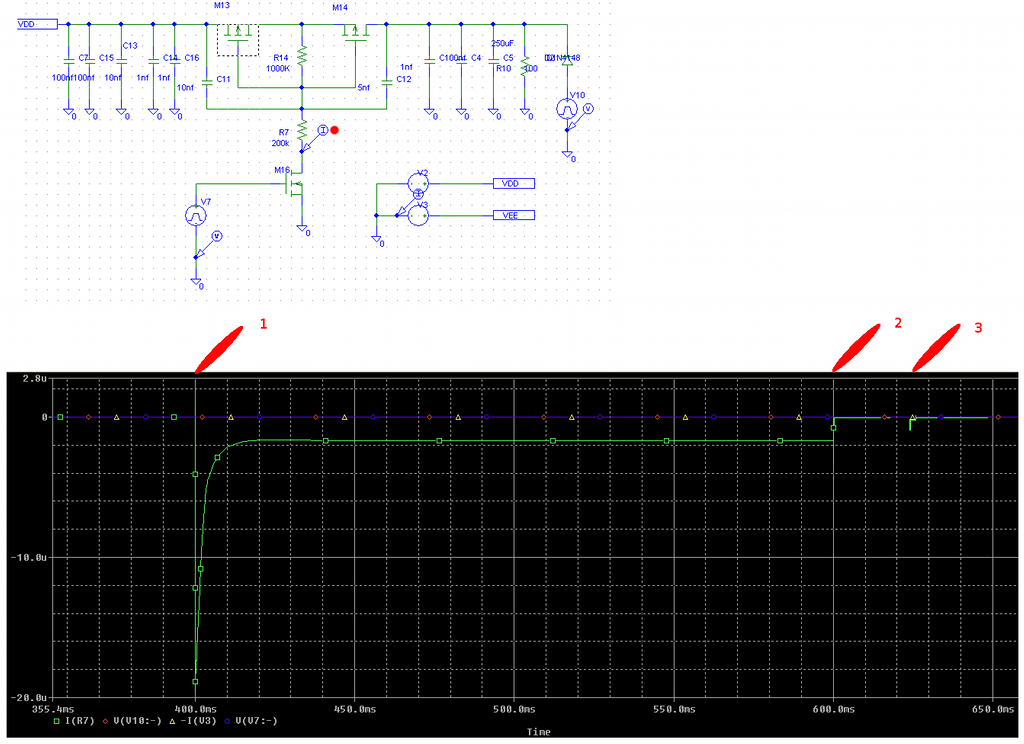Click the 650.0ms X-axis label

(x=993, y=709)
